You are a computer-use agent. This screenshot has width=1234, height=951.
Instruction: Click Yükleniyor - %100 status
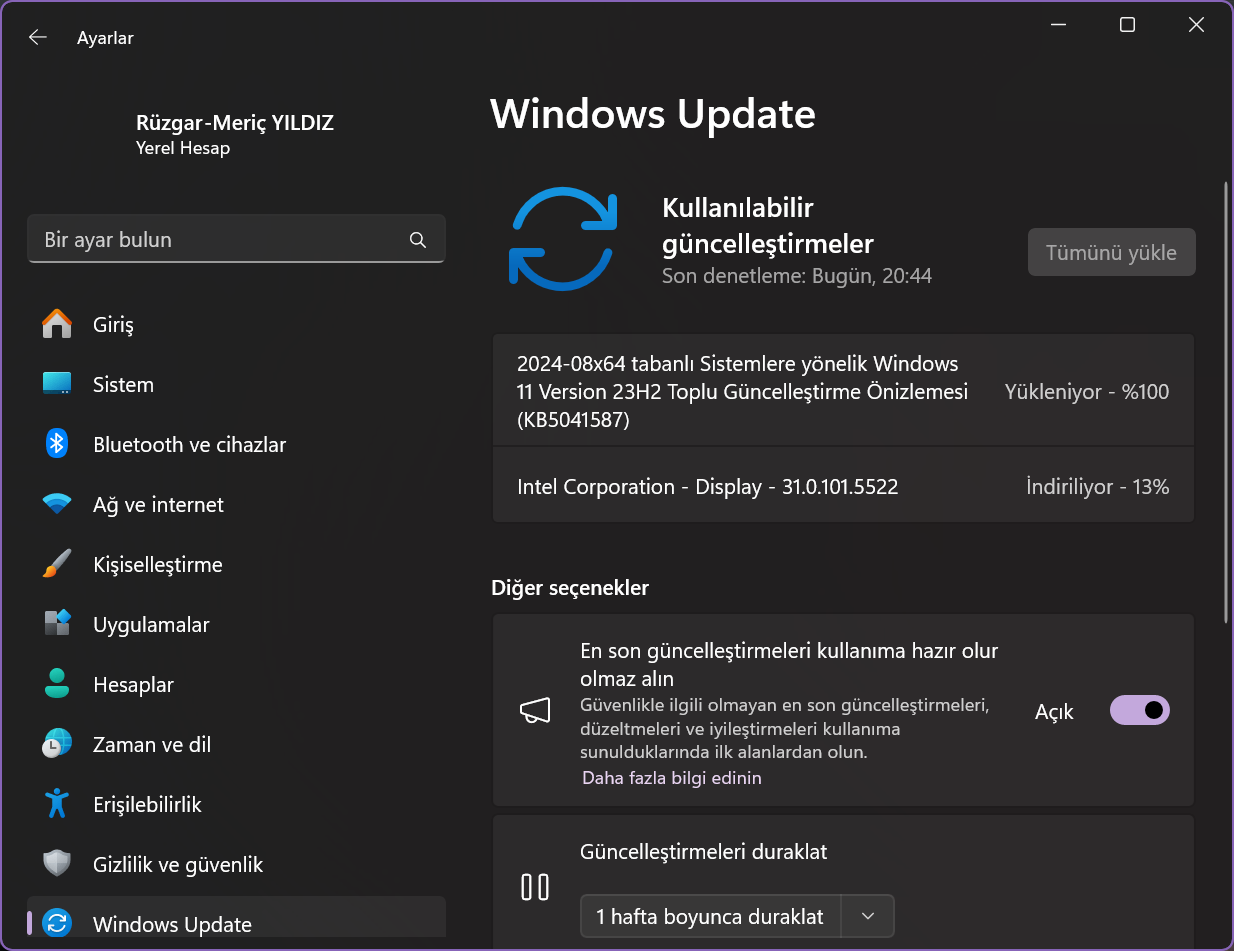(x=1086, y=391)
